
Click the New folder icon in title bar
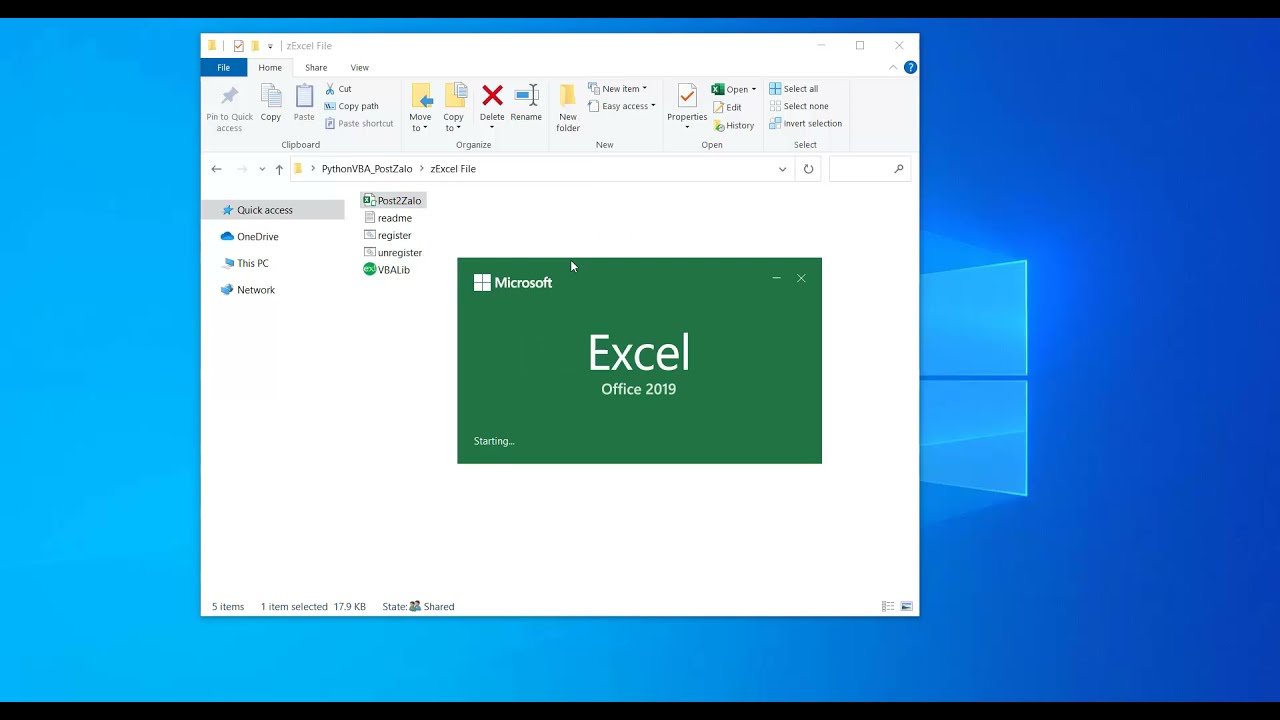(255, 46)
